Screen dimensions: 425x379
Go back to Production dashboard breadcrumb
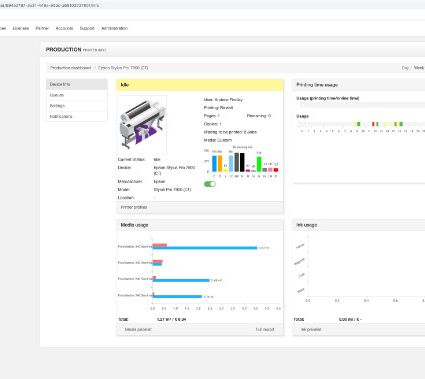(70, 68)
